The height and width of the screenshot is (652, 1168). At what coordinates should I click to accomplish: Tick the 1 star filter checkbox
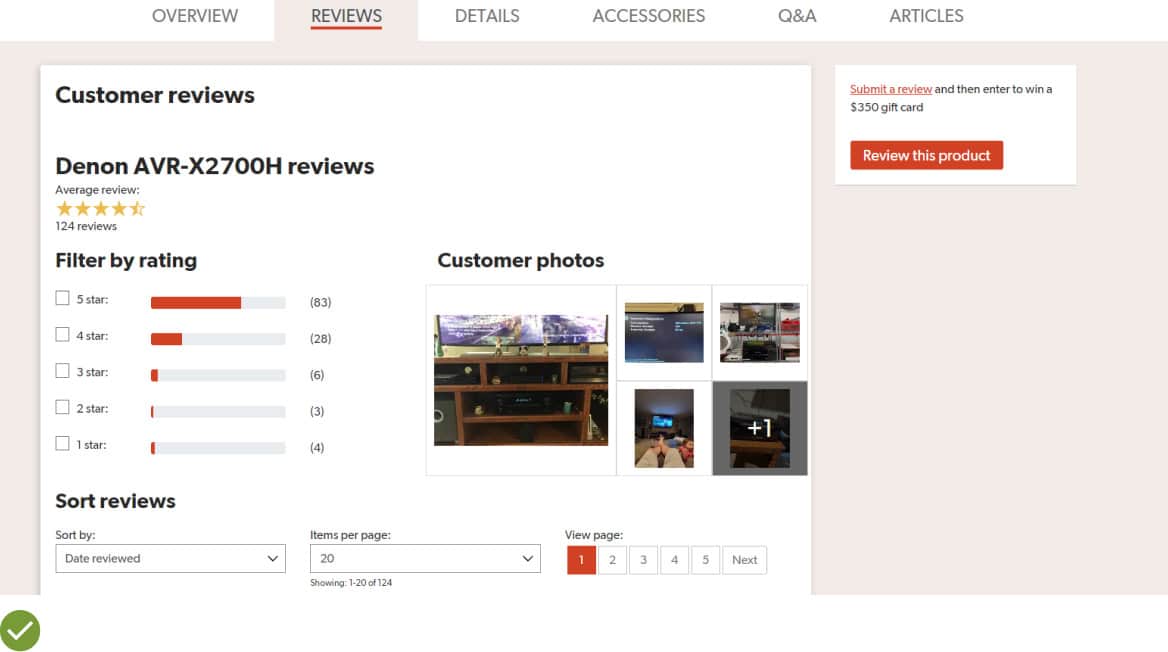pyautogui.click(x=62, y=444)
